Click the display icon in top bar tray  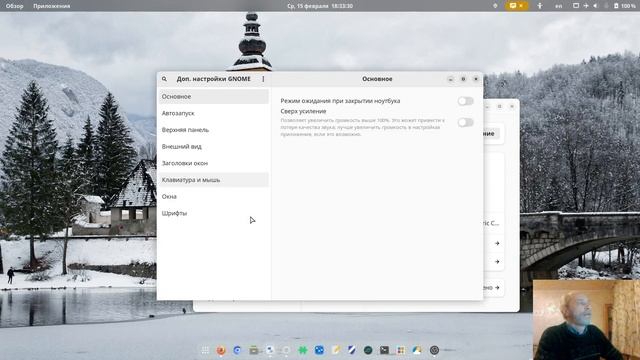[576, 6]
